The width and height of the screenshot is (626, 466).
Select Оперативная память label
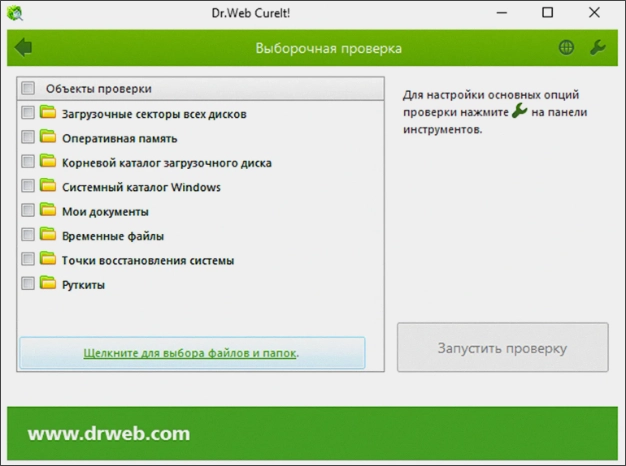pos(119,139)
